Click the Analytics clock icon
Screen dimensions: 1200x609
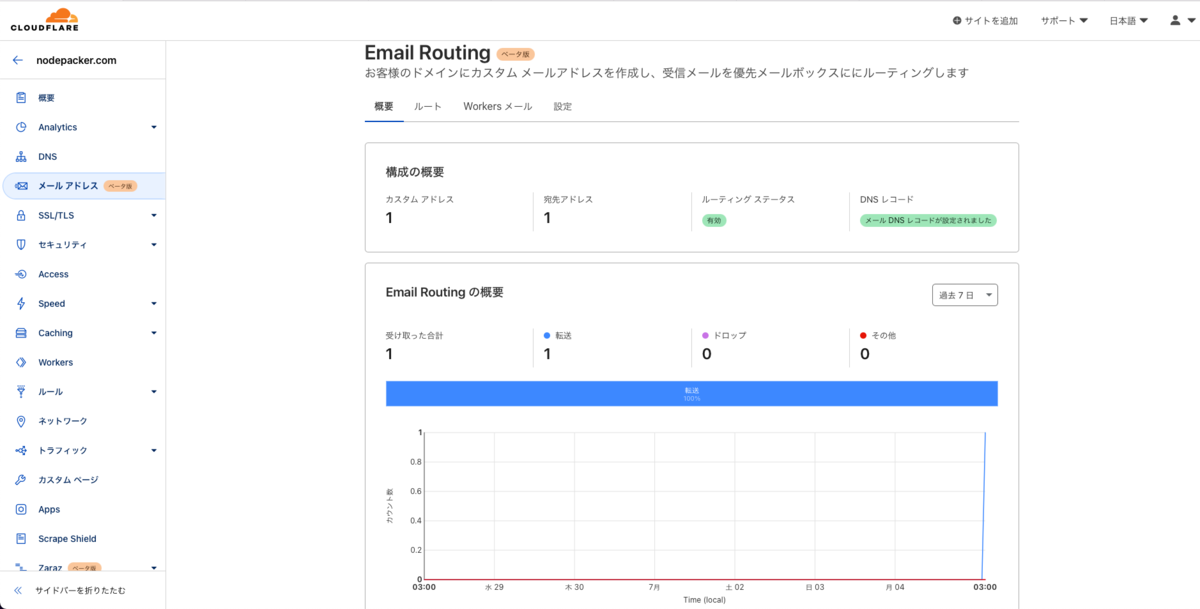[x=21, y=127]
